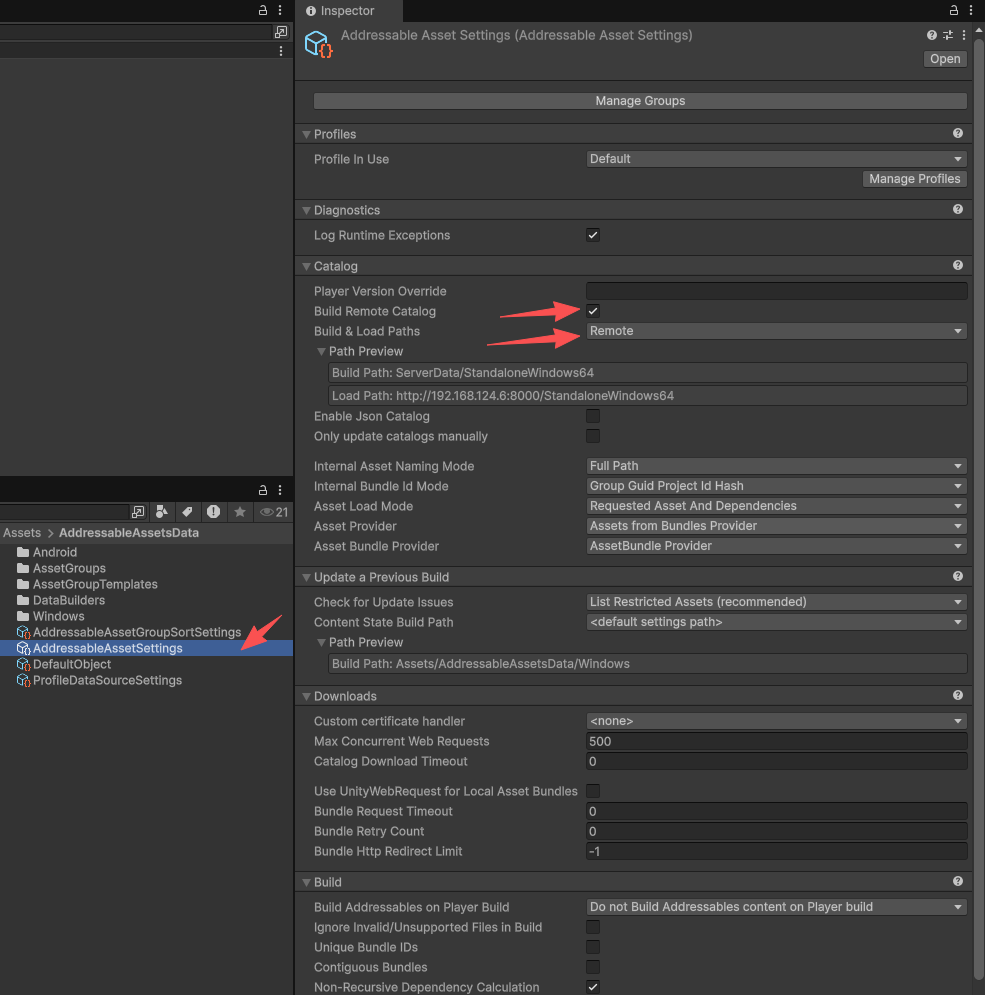
Task: Click the Project panel lock icon
Action: click(263, 490)
